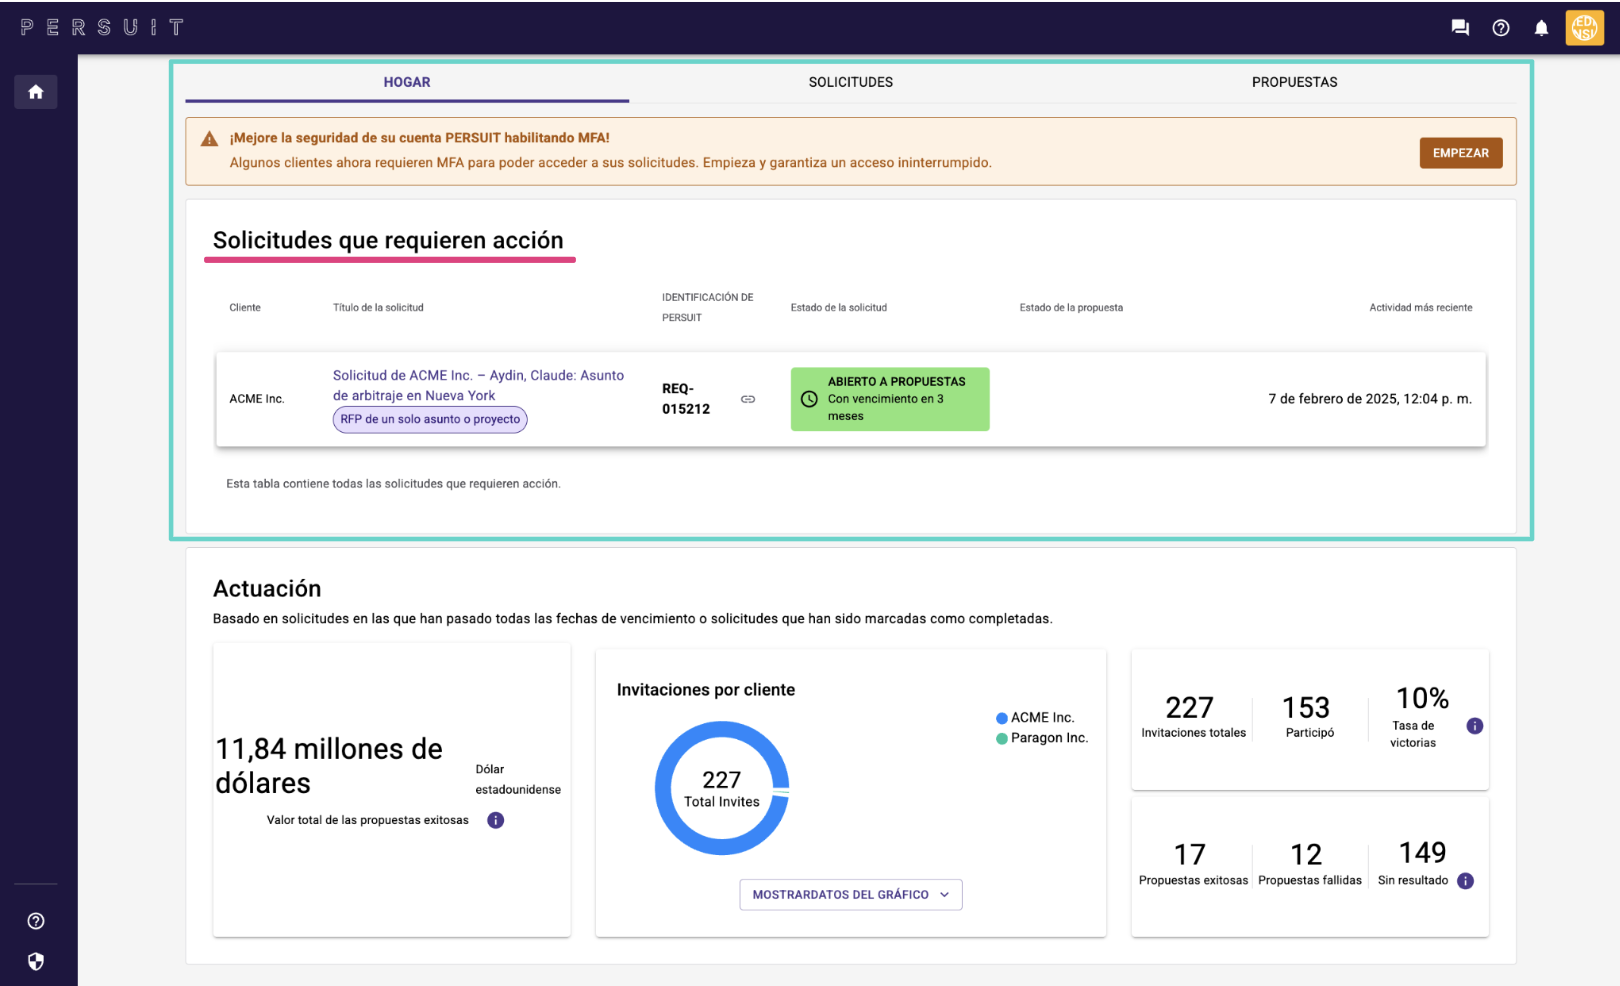Open Solicitud de ACME Inc. arbitraje link

tap(478, 385)
